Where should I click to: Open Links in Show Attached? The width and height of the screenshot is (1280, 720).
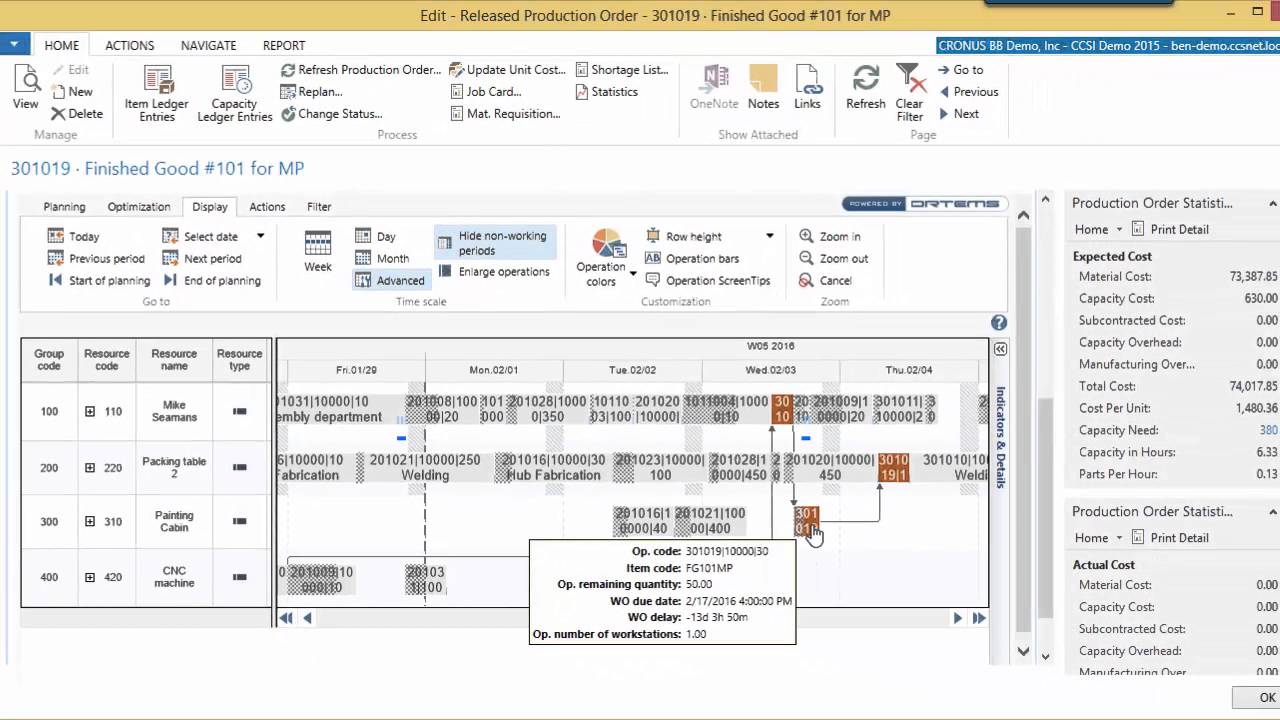click(807, 87)
